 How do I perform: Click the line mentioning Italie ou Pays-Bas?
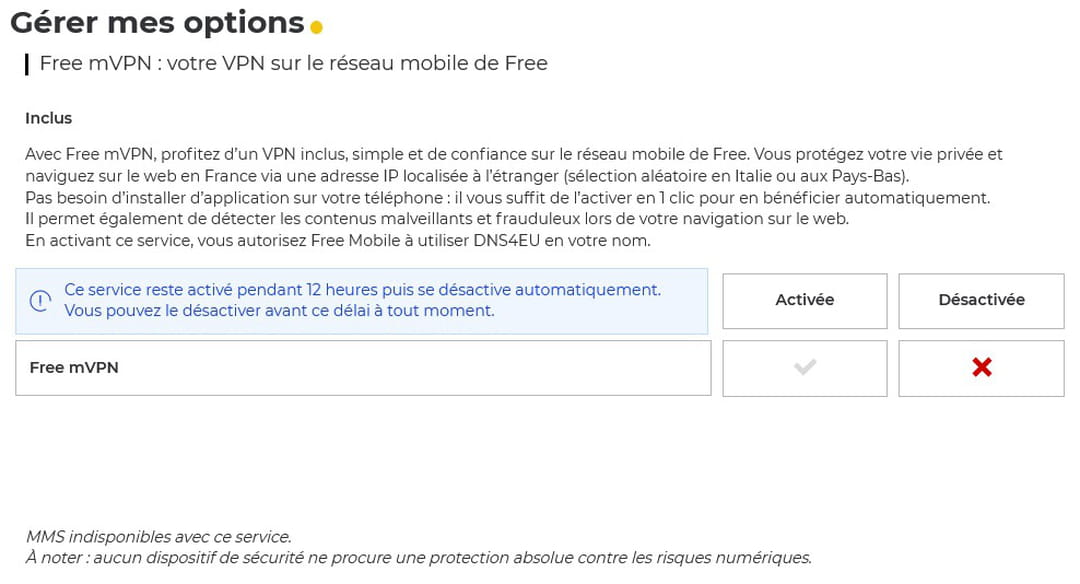tap(466, 176)
